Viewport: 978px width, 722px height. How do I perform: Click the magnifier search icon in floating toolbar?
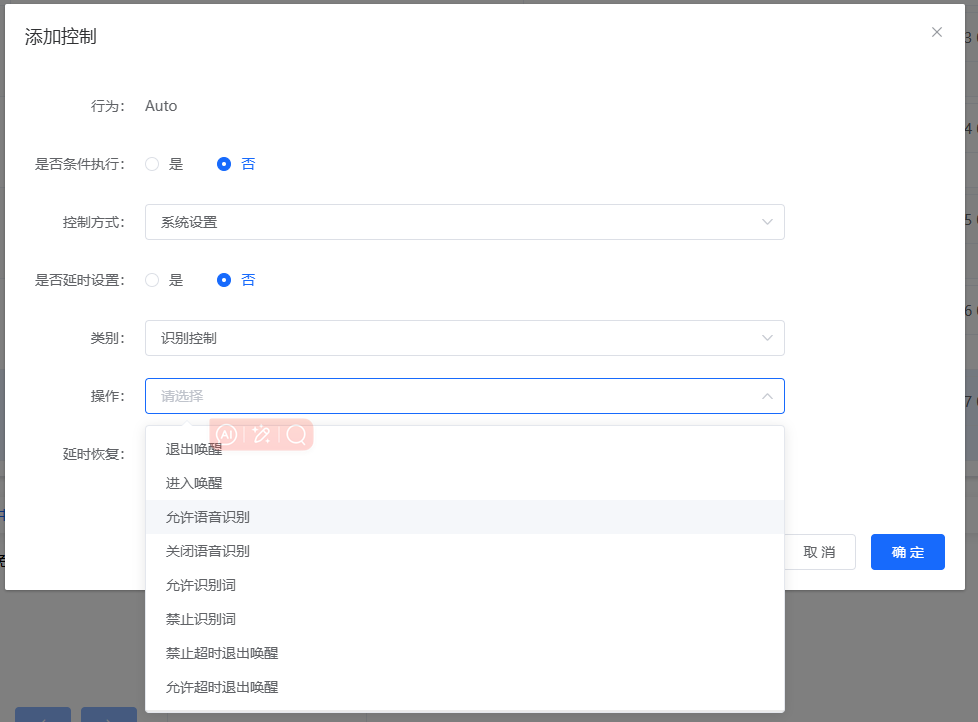297,435
